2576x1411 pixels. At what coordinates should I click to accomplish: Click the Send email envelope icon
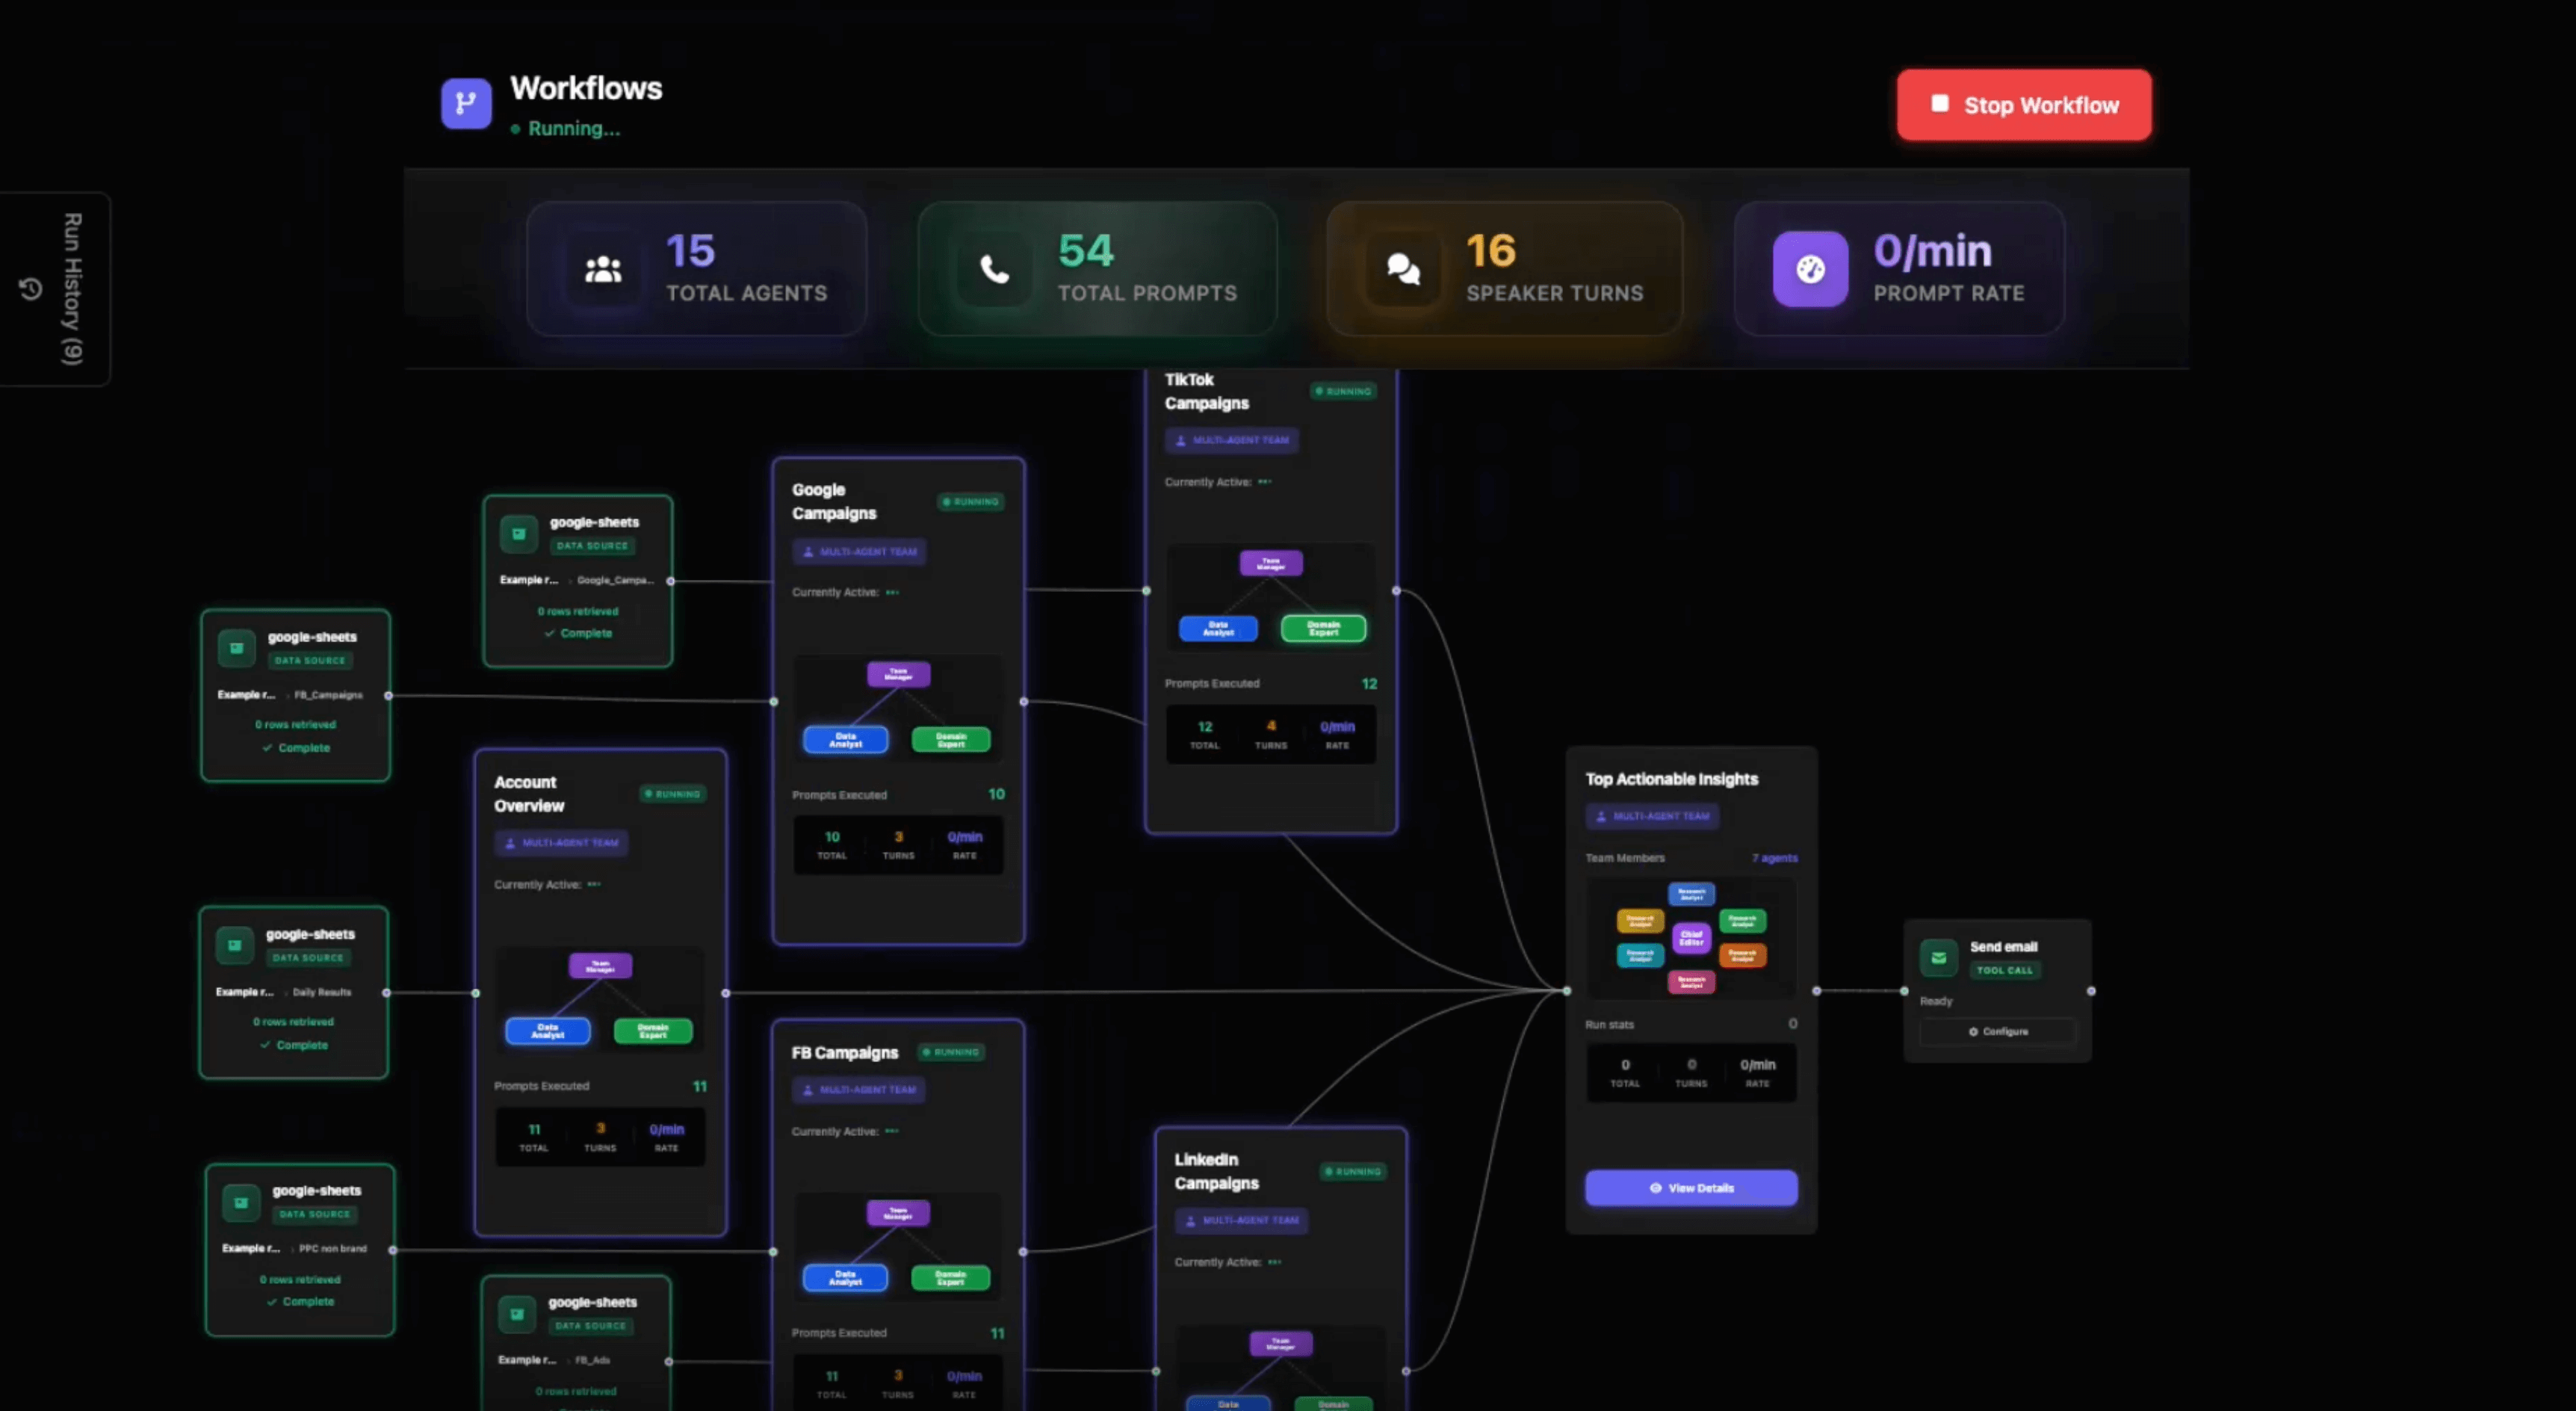pyautogui.click(x=1938, y=957)
